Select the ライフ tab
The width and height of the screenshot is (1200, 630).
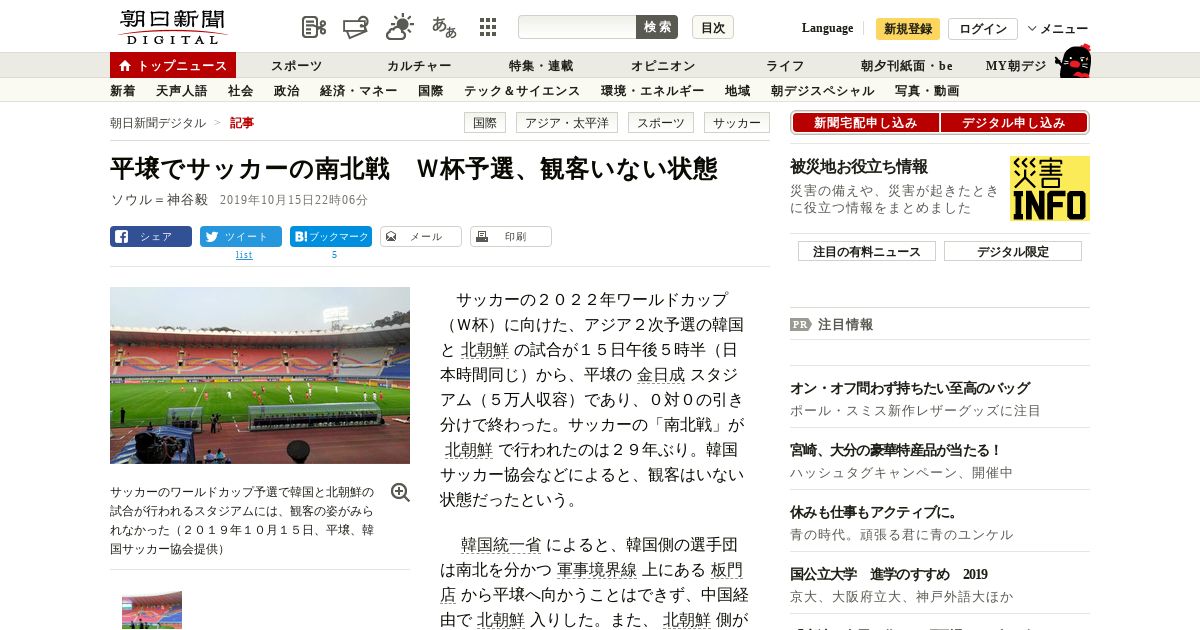(x=785, y=66)
